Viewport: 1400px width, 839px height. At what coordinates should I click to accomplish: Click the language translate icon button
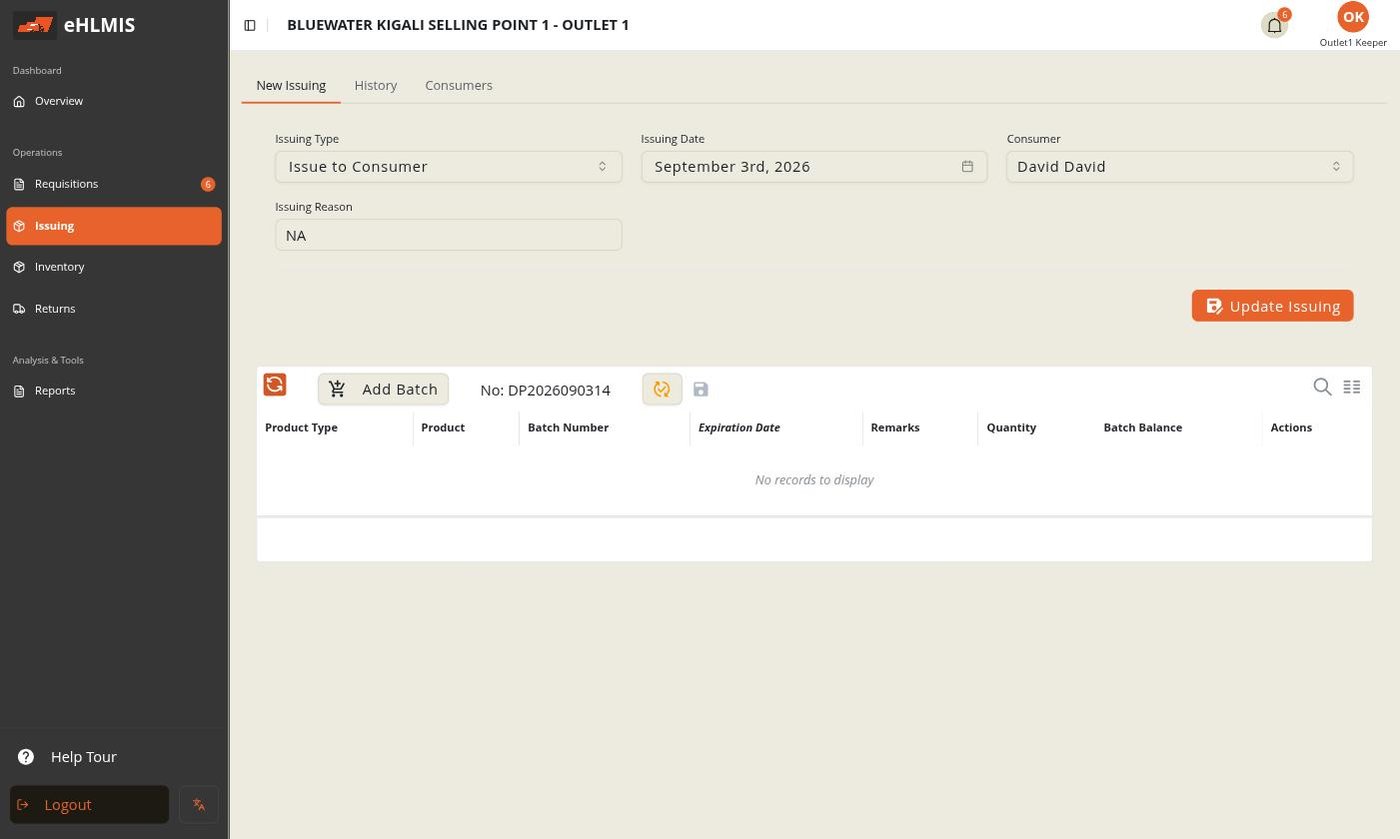(x=199, y=805)
